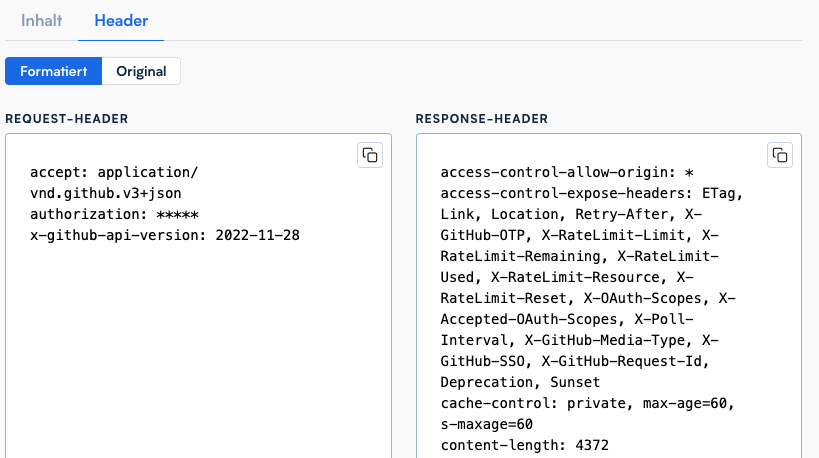
Task: Switch to the Inhalt tab
Action: point(42,20)
